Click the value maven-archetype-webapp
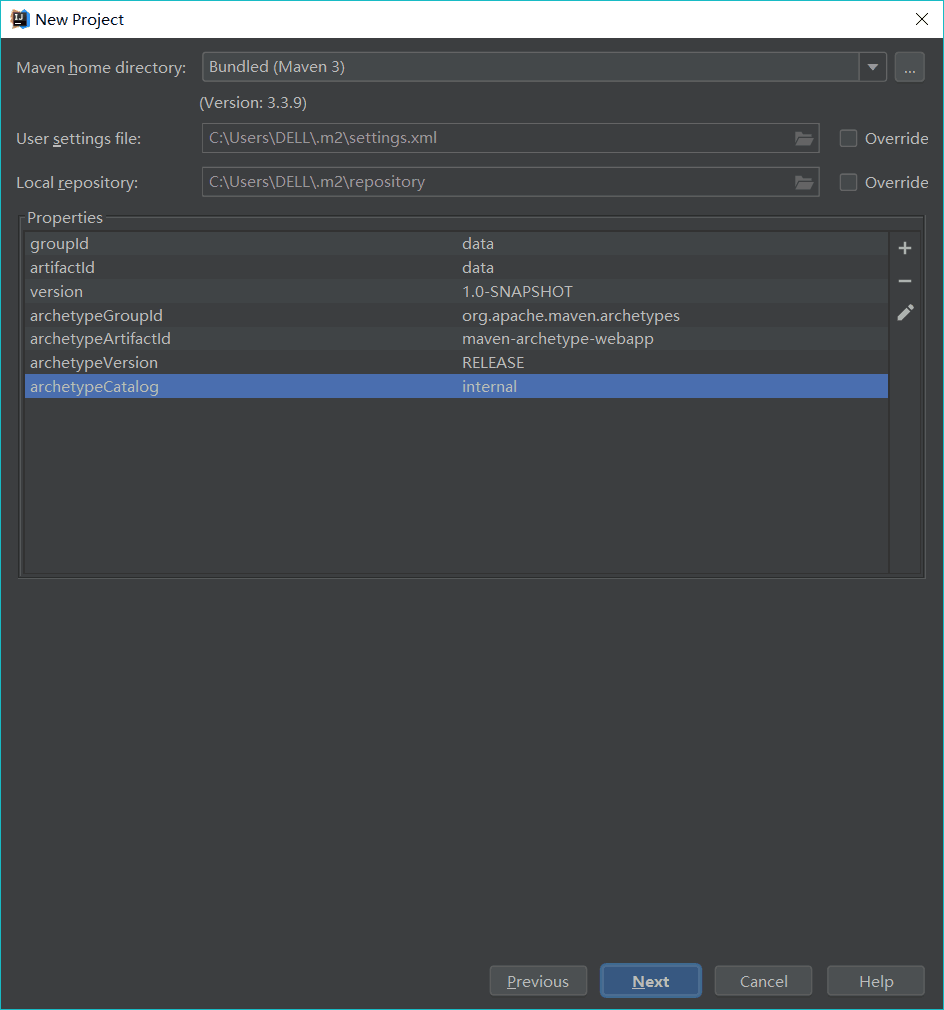Image resolution: width=944 pixels, height=1010 pixels. point(558,339)
